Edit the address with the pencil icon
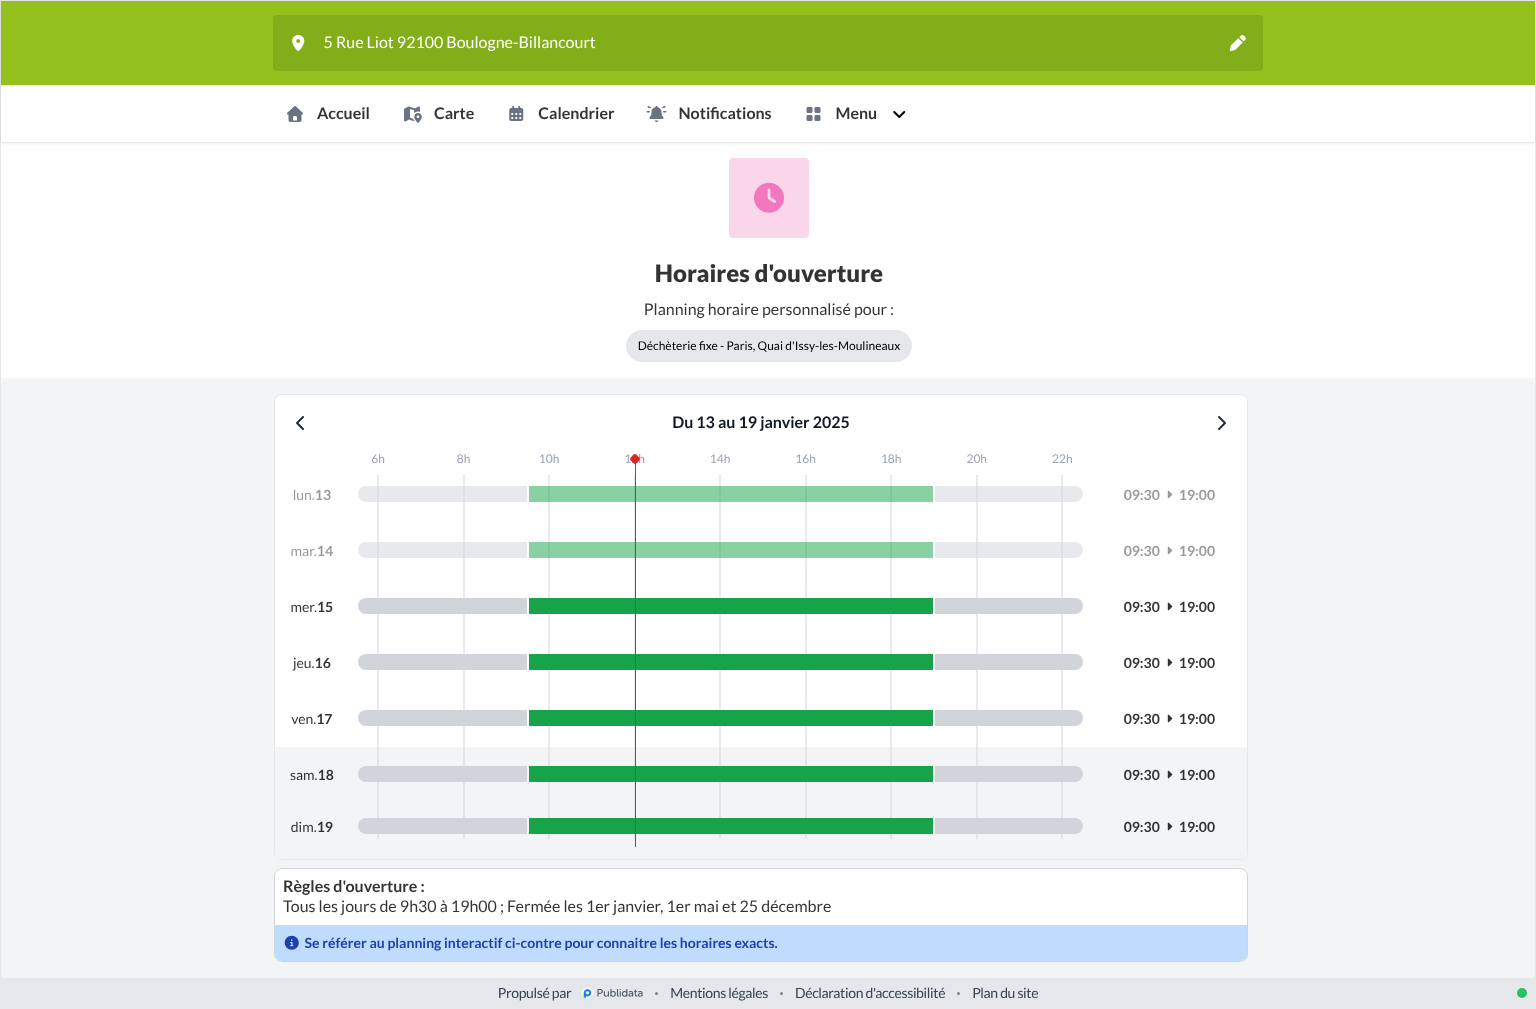 point(1237,43)
